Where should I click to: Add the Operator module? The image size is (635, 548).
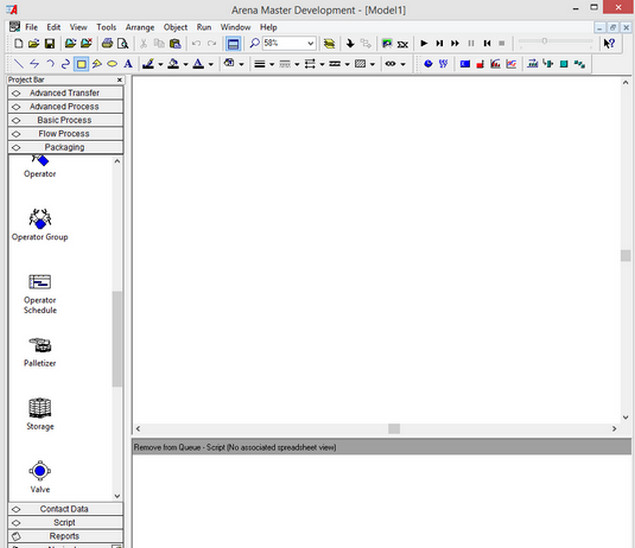point(40,167)
